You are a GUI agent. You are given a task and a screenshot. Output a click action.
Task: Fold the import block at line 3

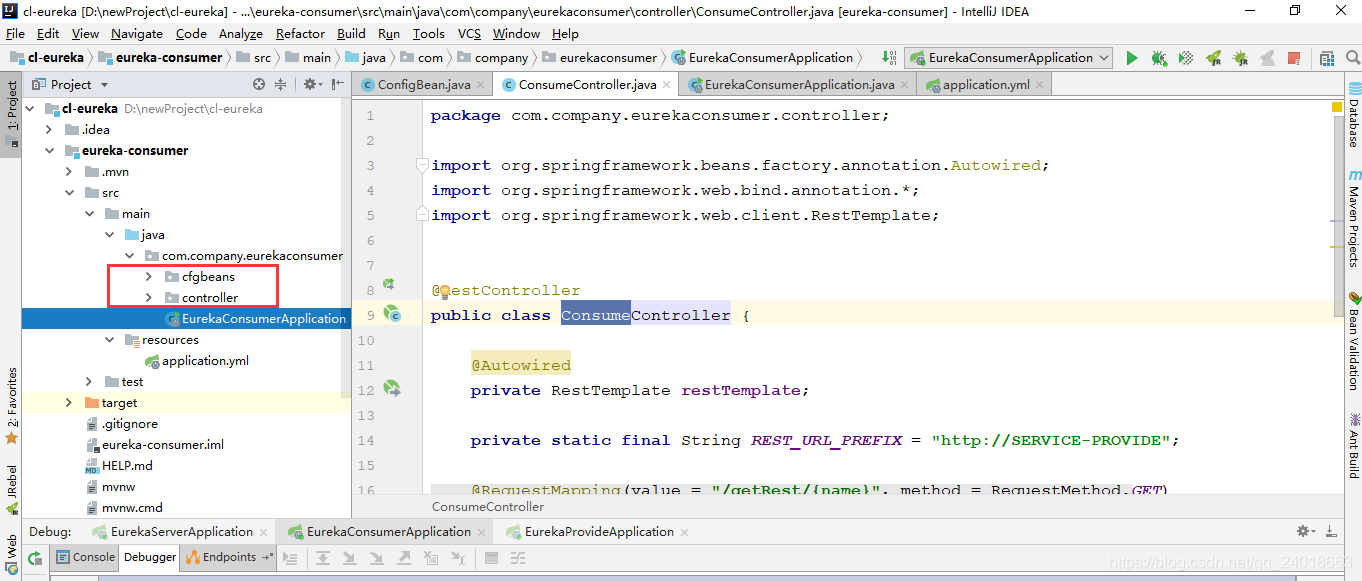point(423,165)
